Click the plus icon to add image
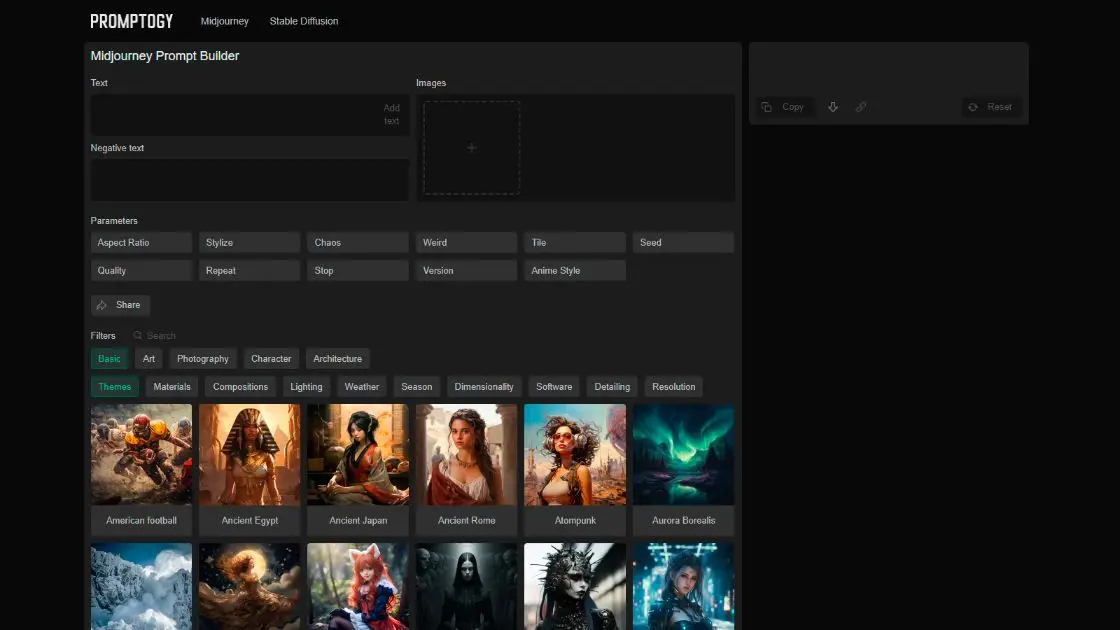This screenshot has height=630, width=1120. coord(471,148)
